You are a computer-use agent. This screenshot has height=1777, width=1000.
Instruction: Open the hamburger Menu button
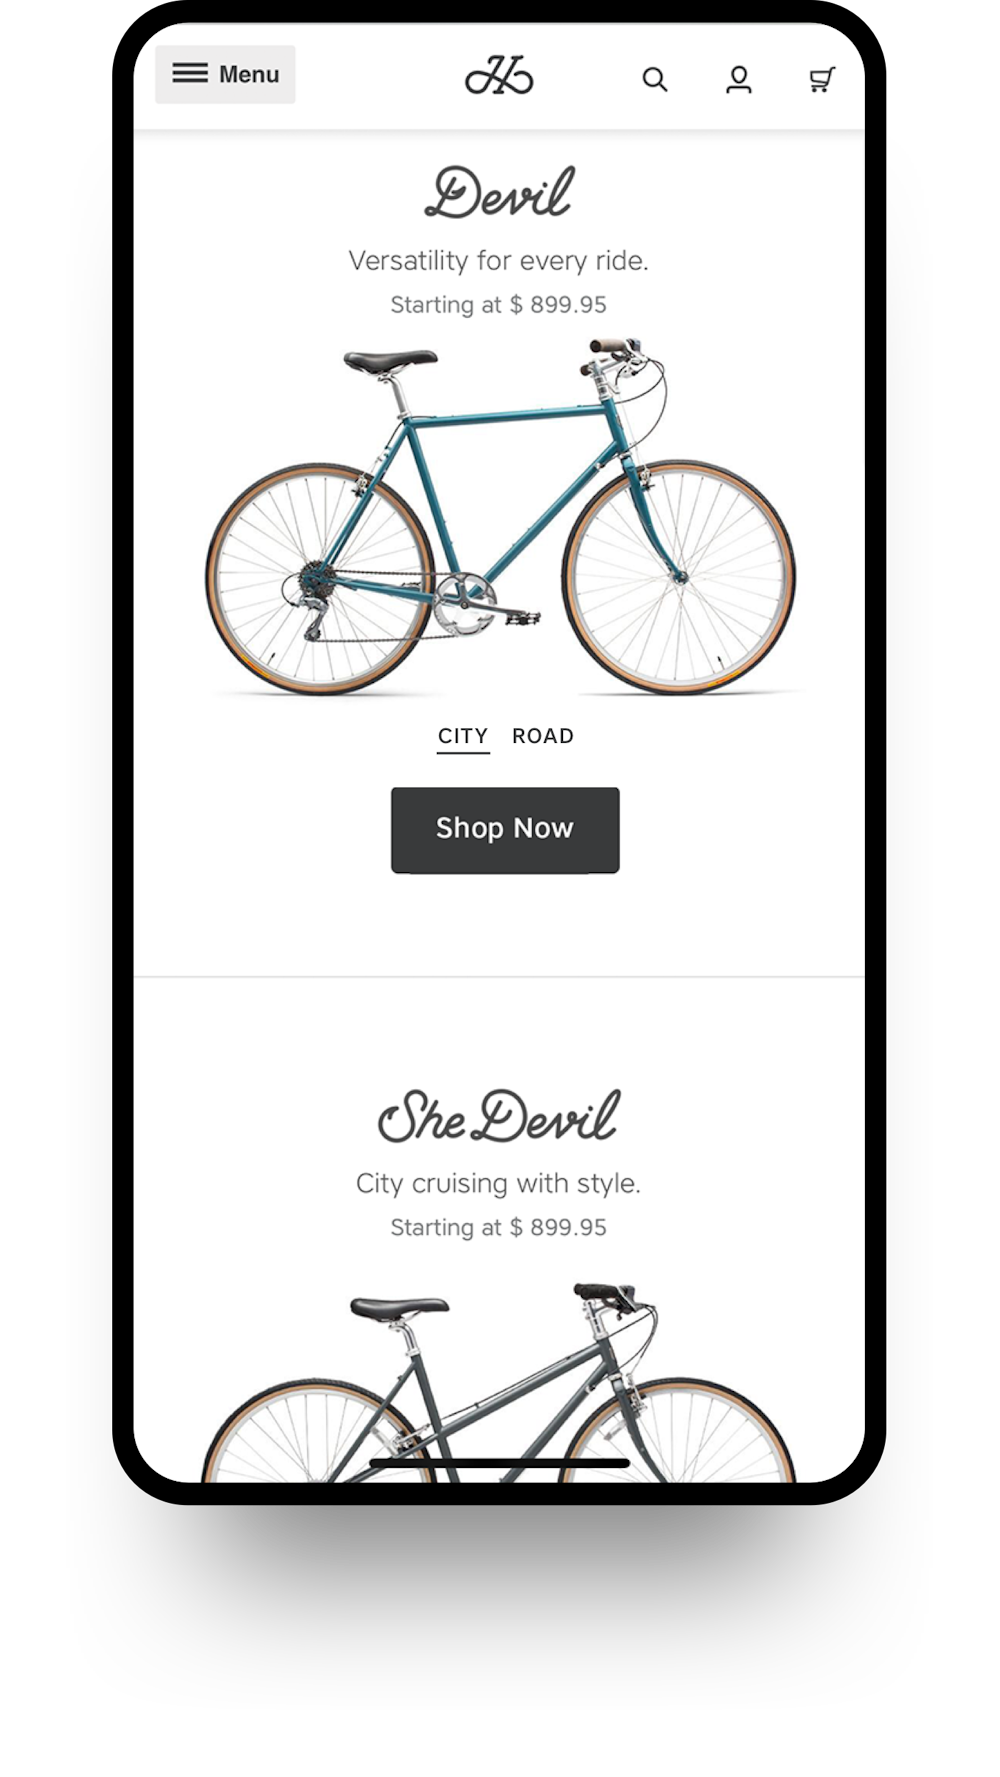225,74
